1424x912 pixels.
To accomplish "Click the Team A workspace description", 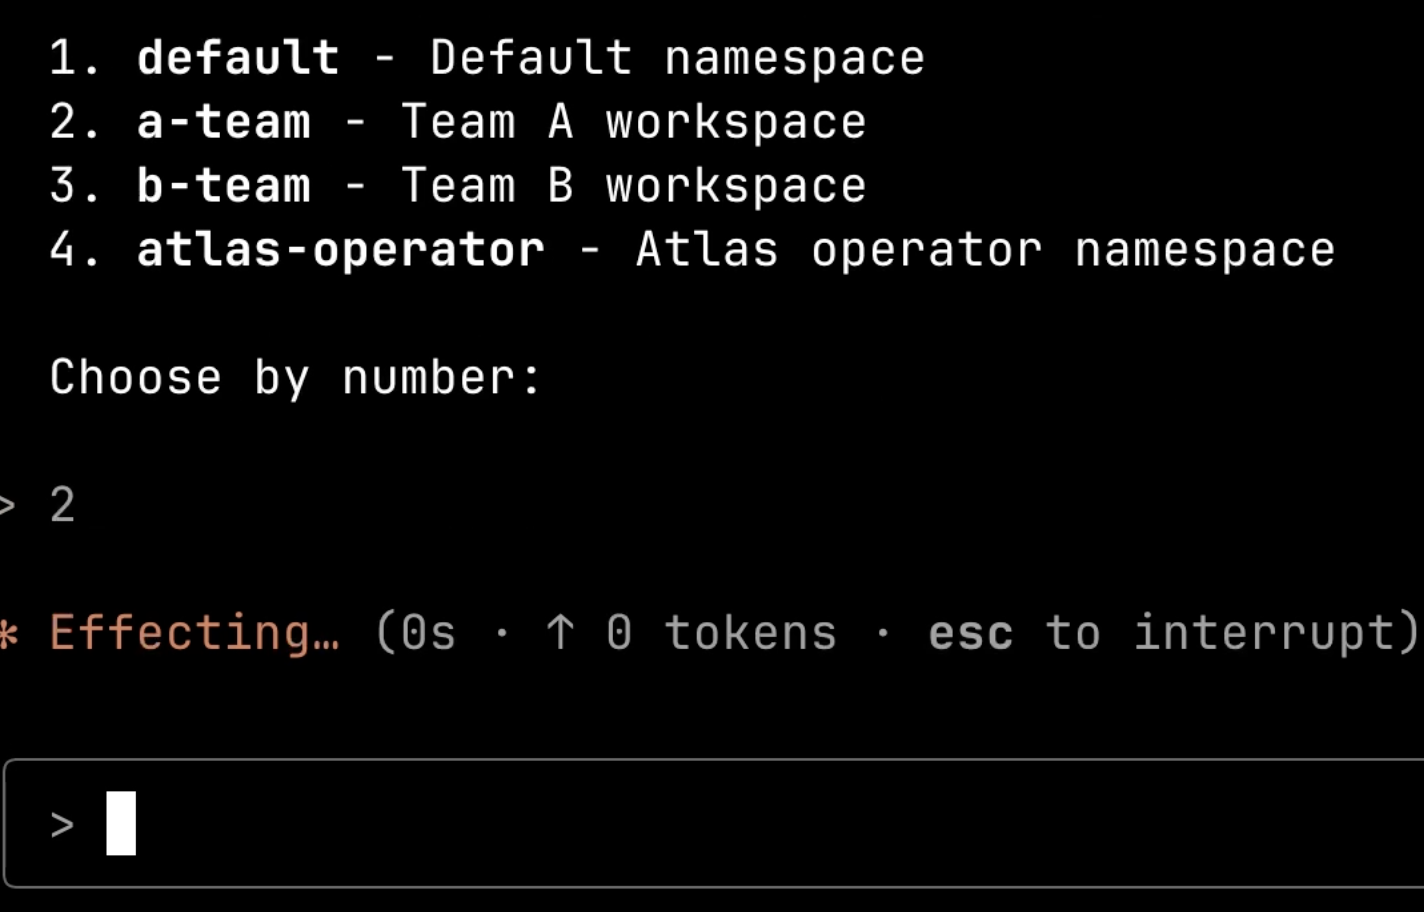I will (x=634, y=122).
